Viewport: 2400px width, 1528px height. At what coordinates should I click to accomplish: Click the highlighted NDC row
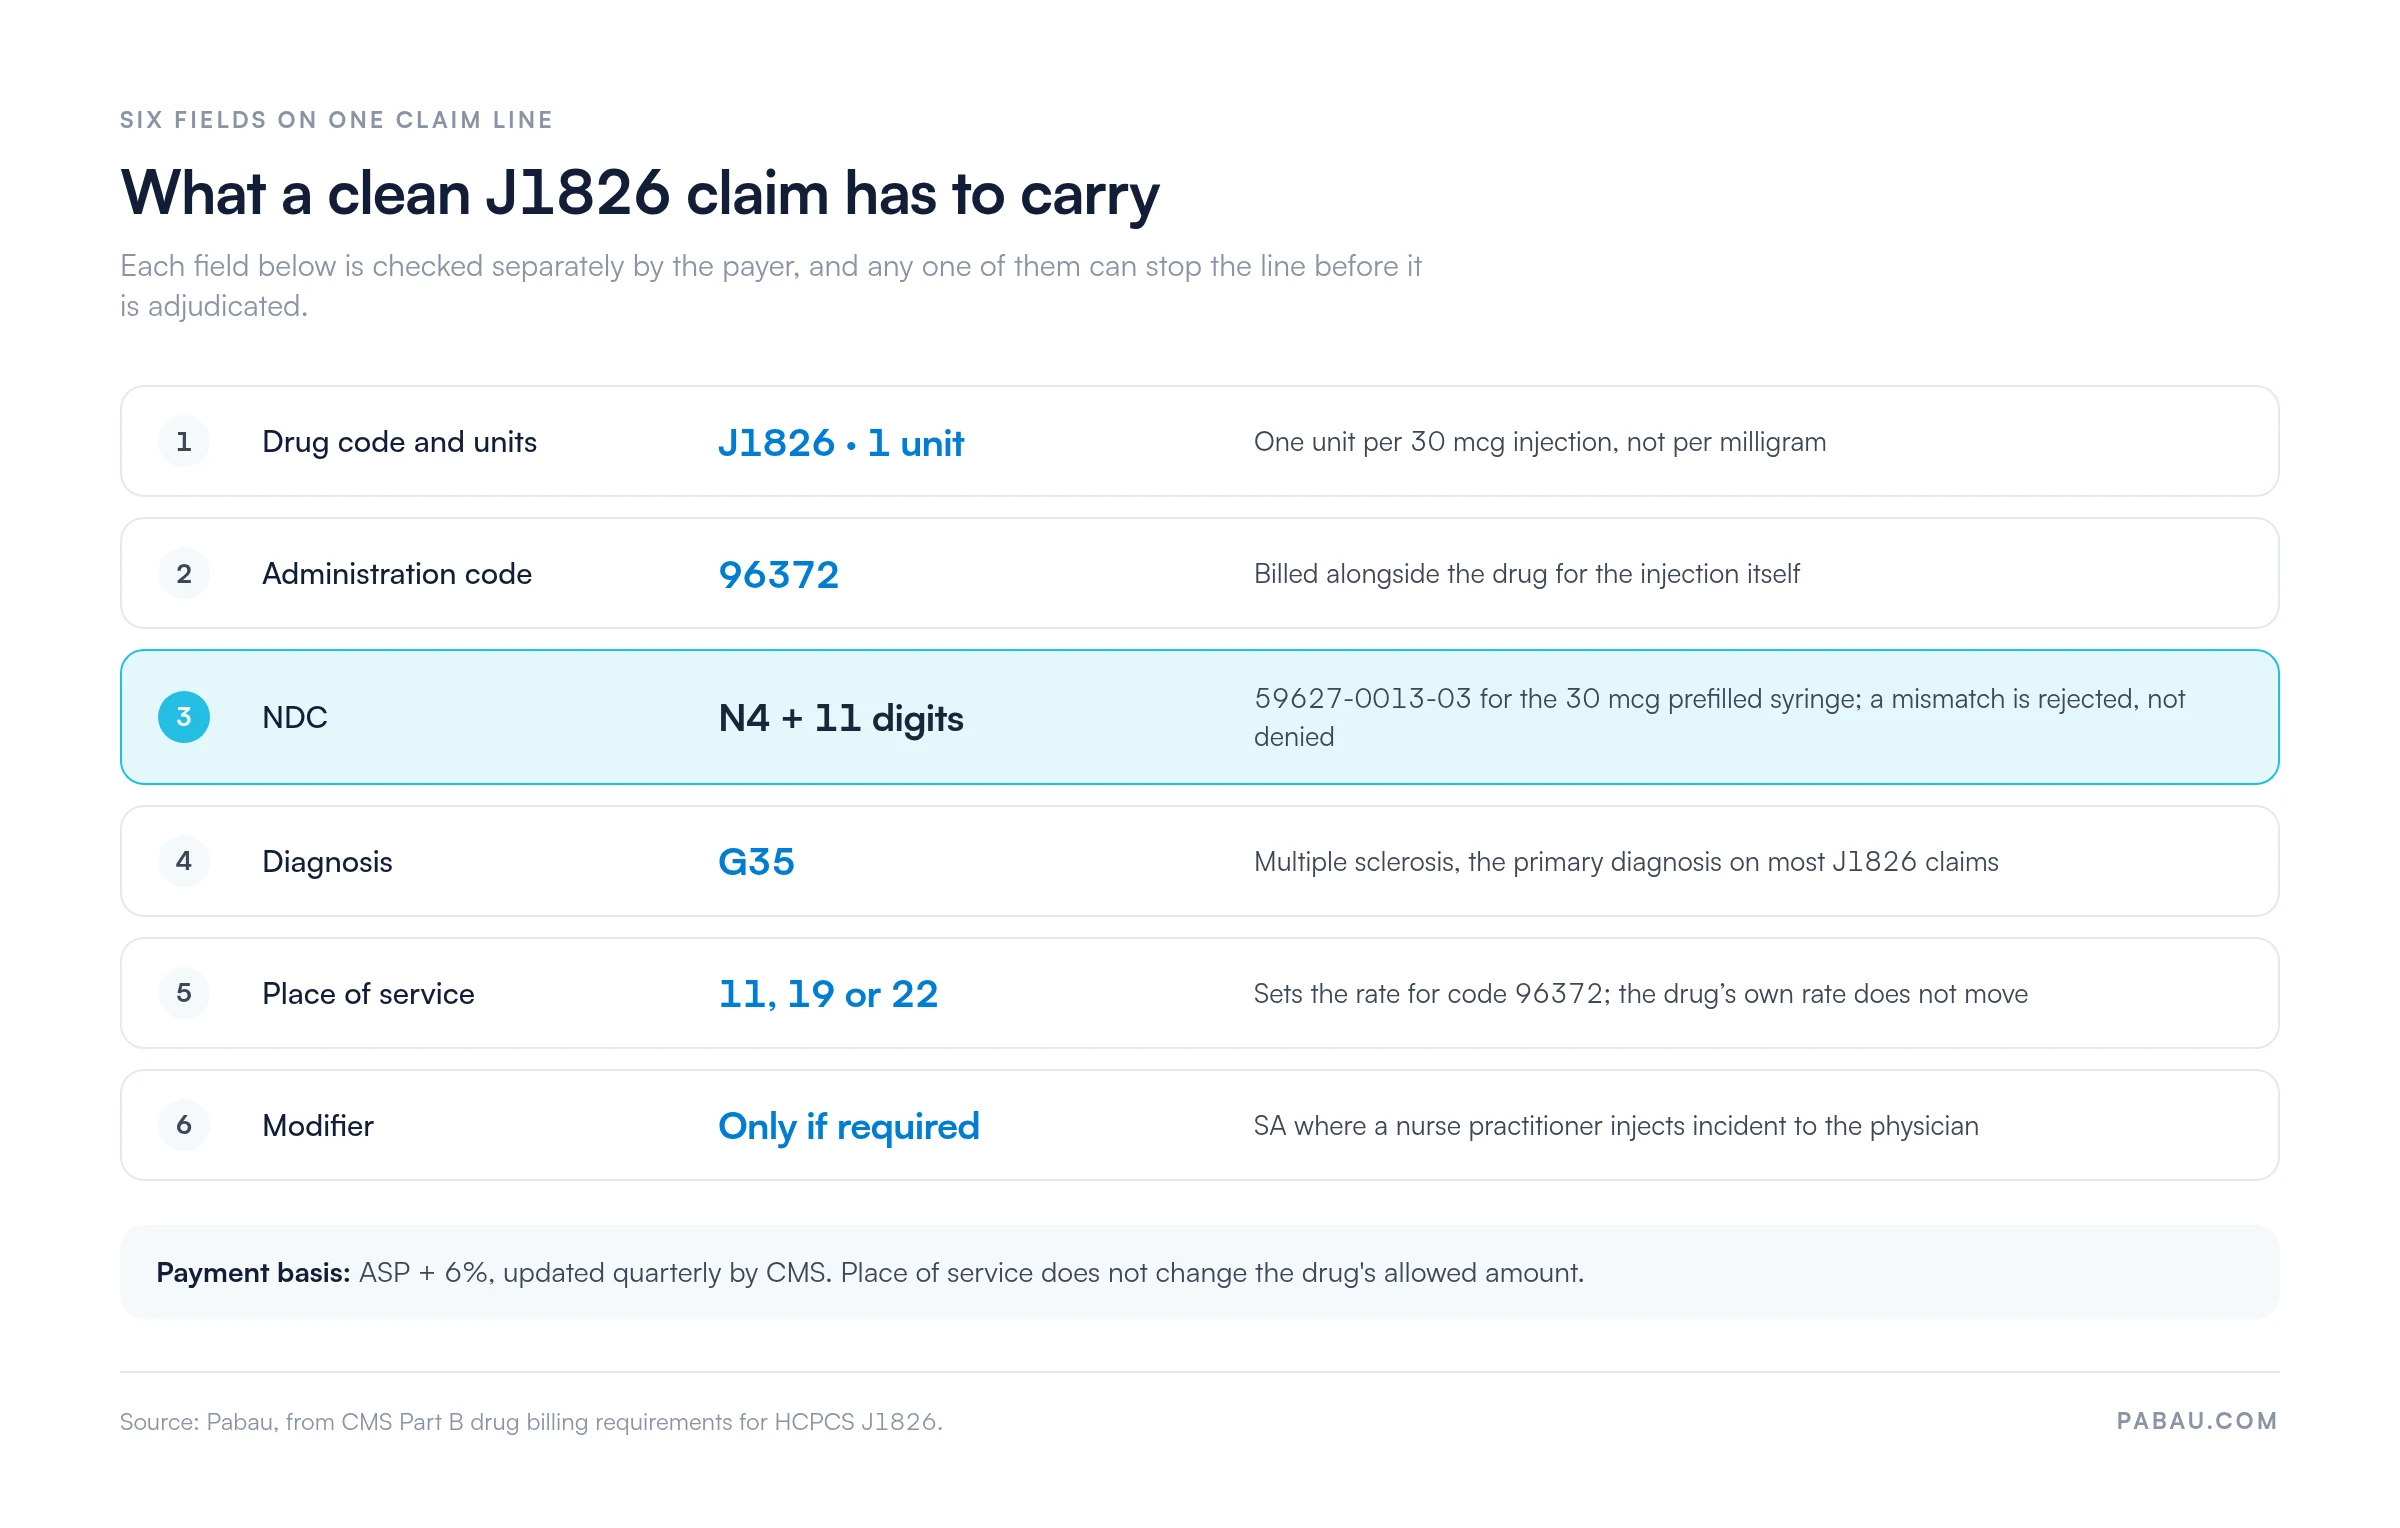click(1200, 717)
